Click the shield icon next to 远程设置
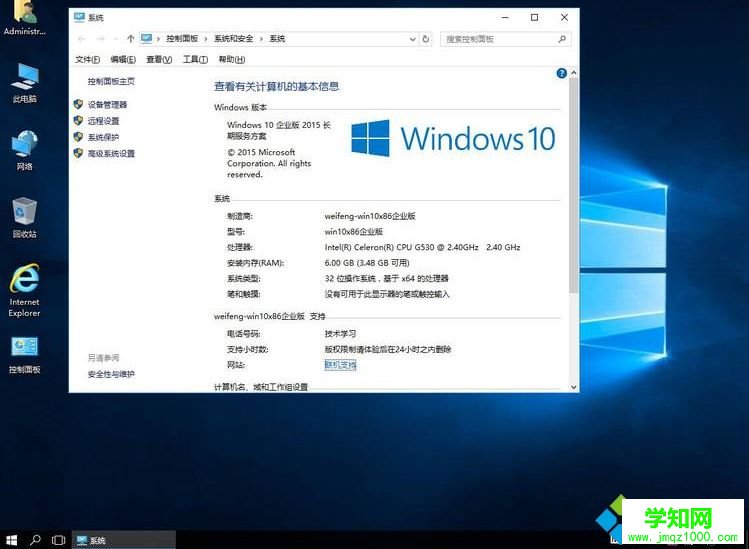This screenshot has width=749, height=549. [x=78, y=120]
